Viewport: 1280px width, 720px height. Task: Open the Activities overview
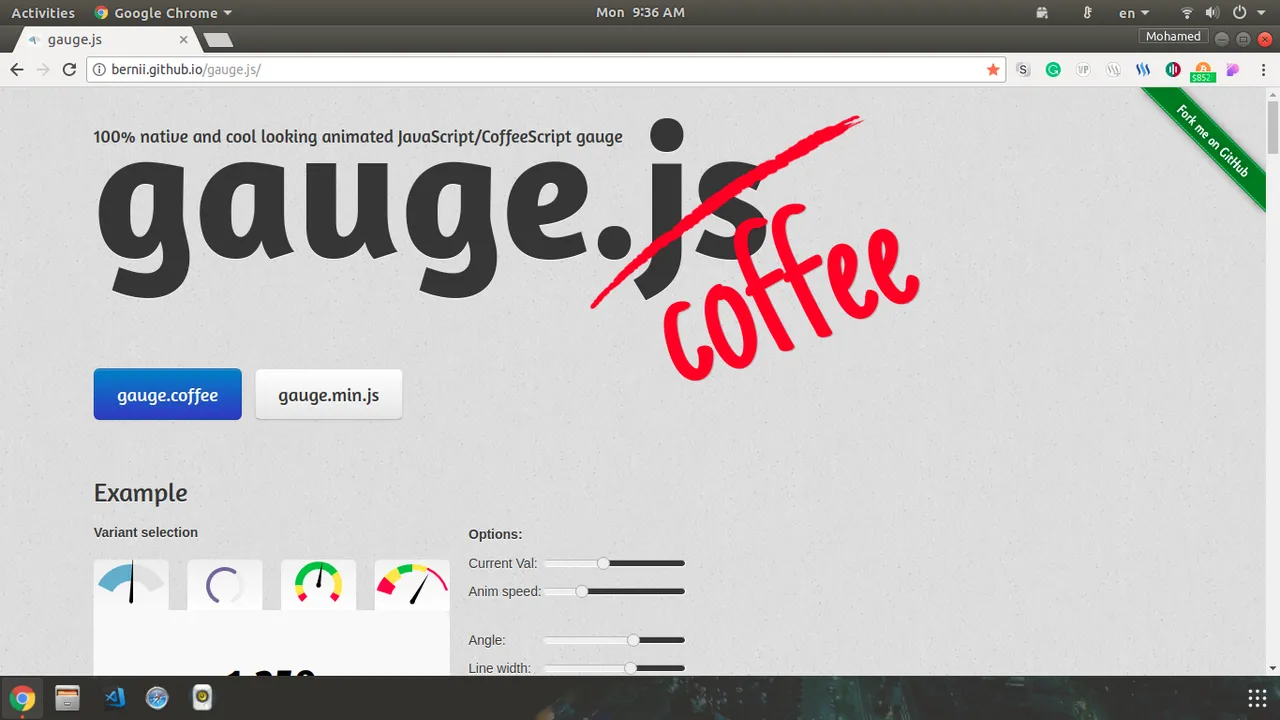click(43, 13)
